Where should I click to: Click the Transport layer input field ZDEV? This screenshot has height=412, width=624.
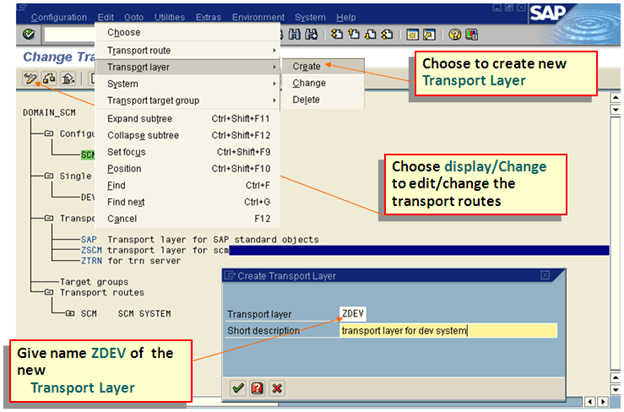(x=353, y=314)
